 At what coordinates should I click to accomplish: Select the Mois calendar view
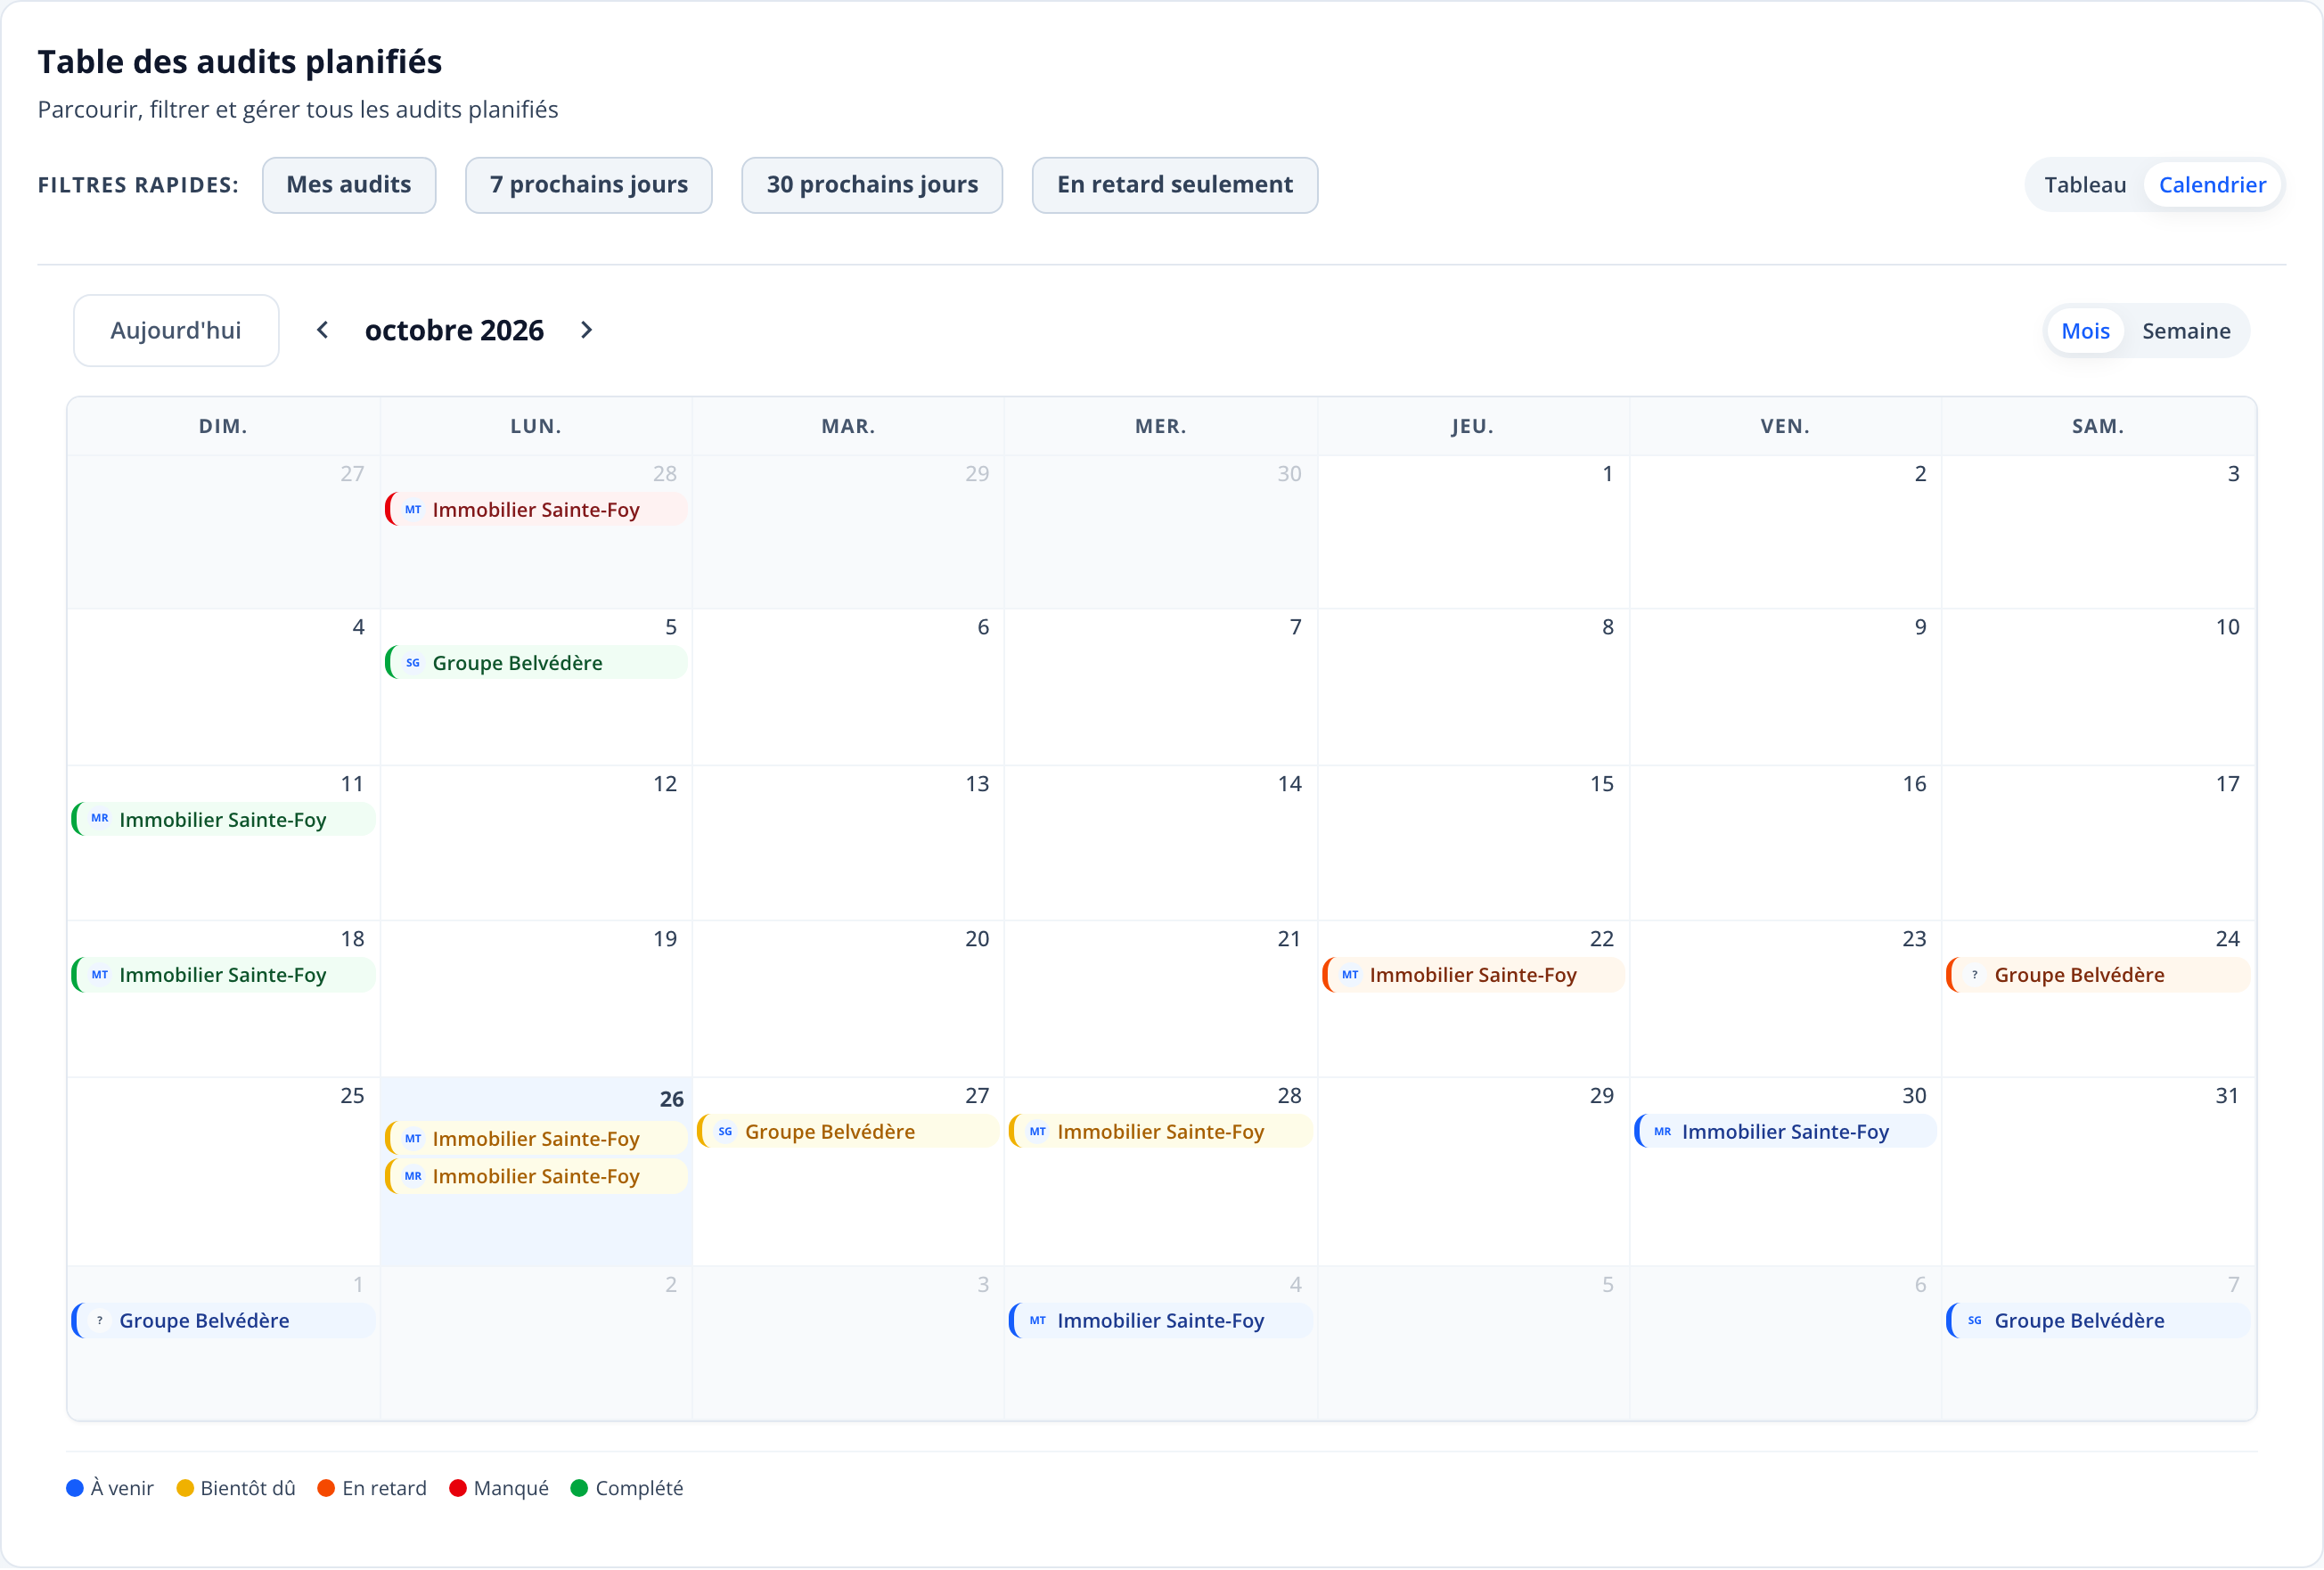coord(2085,331)
